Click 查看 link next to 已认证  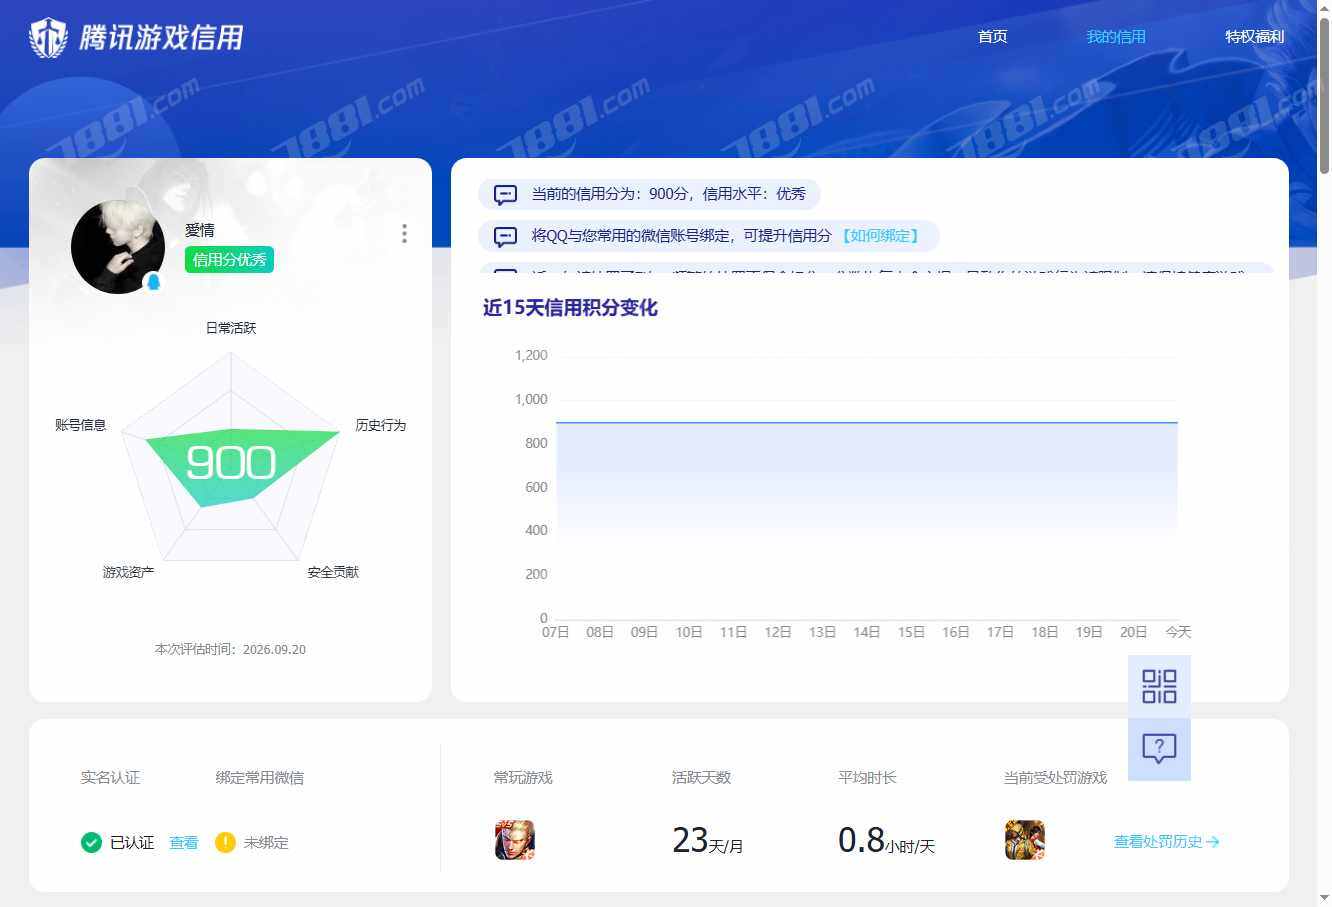(x=184, y=843)
